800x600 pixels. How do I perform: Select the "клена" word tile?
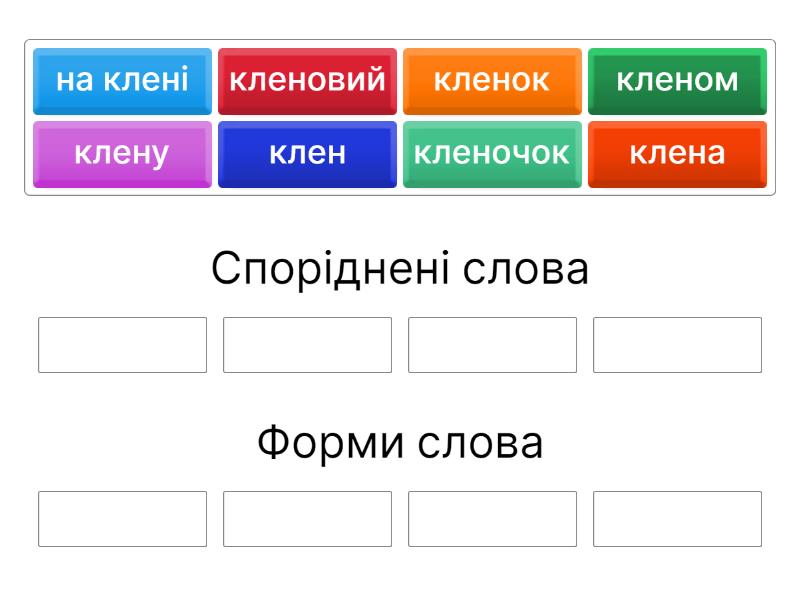(677, 154)
